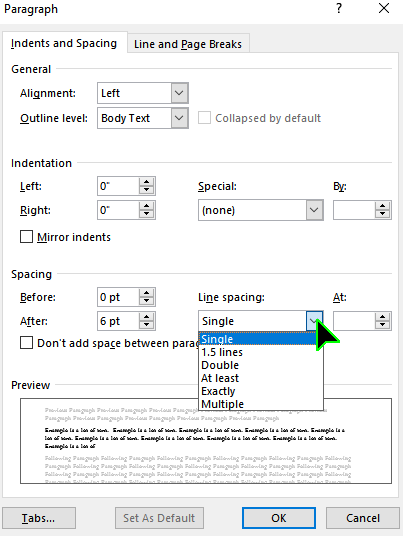Increase Left indentation with up arrow
This screenshot has height=536, width=403.
click(x=146, y=182)
